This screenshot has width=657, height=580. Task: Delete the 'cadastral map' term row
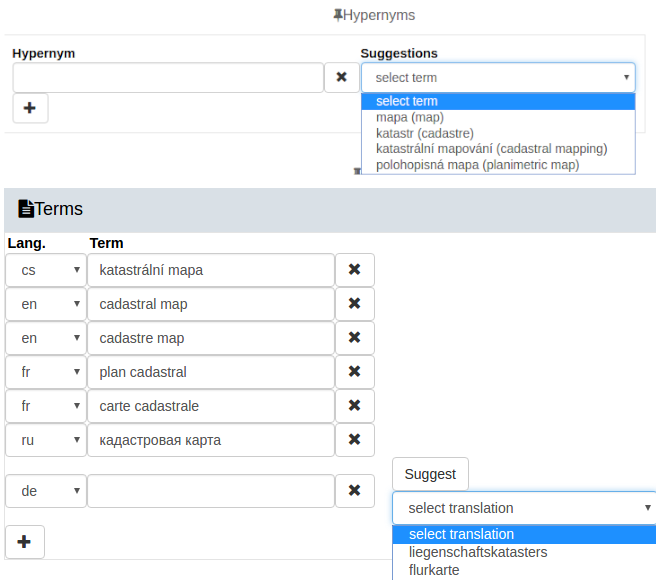354,304
